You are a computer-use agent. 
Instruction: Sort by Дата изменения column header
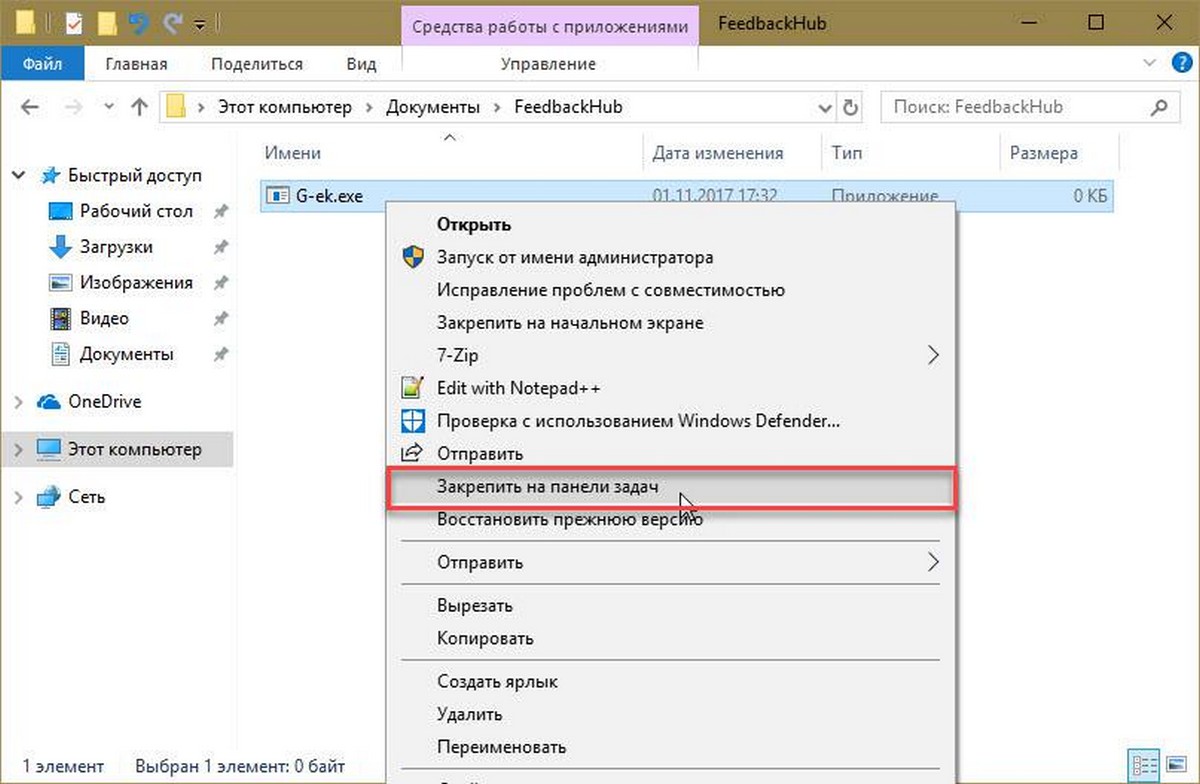pos(717,153)
